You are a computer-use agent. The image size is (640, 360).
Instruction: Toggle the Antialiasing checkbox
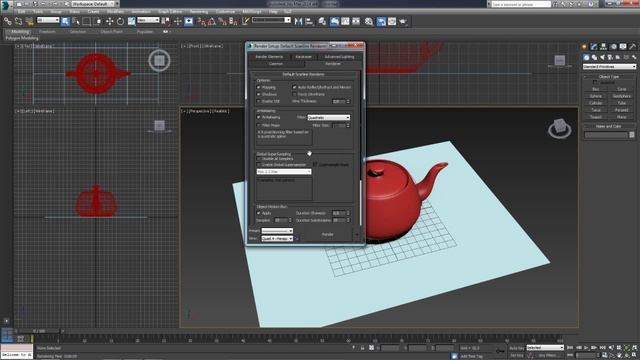tap(258, 118)
